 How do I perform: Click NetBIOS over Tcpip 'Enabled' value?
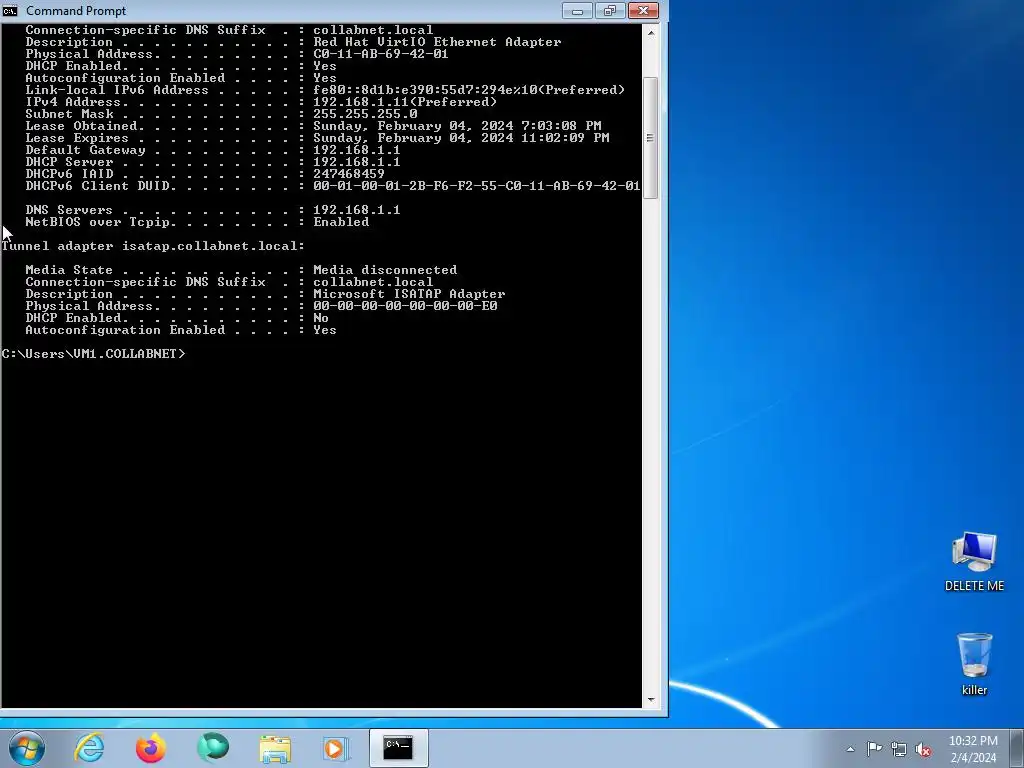(x=341, y=222)
